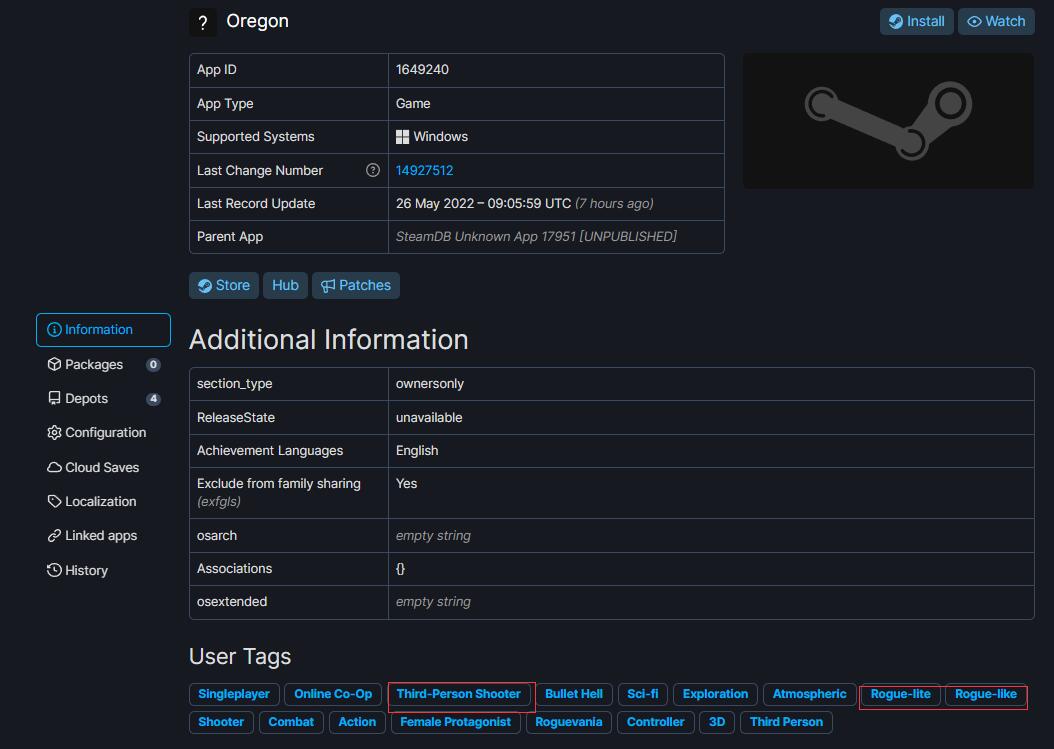Click the osextended label
The width and height of the screenshot is (1054, 749).
(x=232, y=602)
